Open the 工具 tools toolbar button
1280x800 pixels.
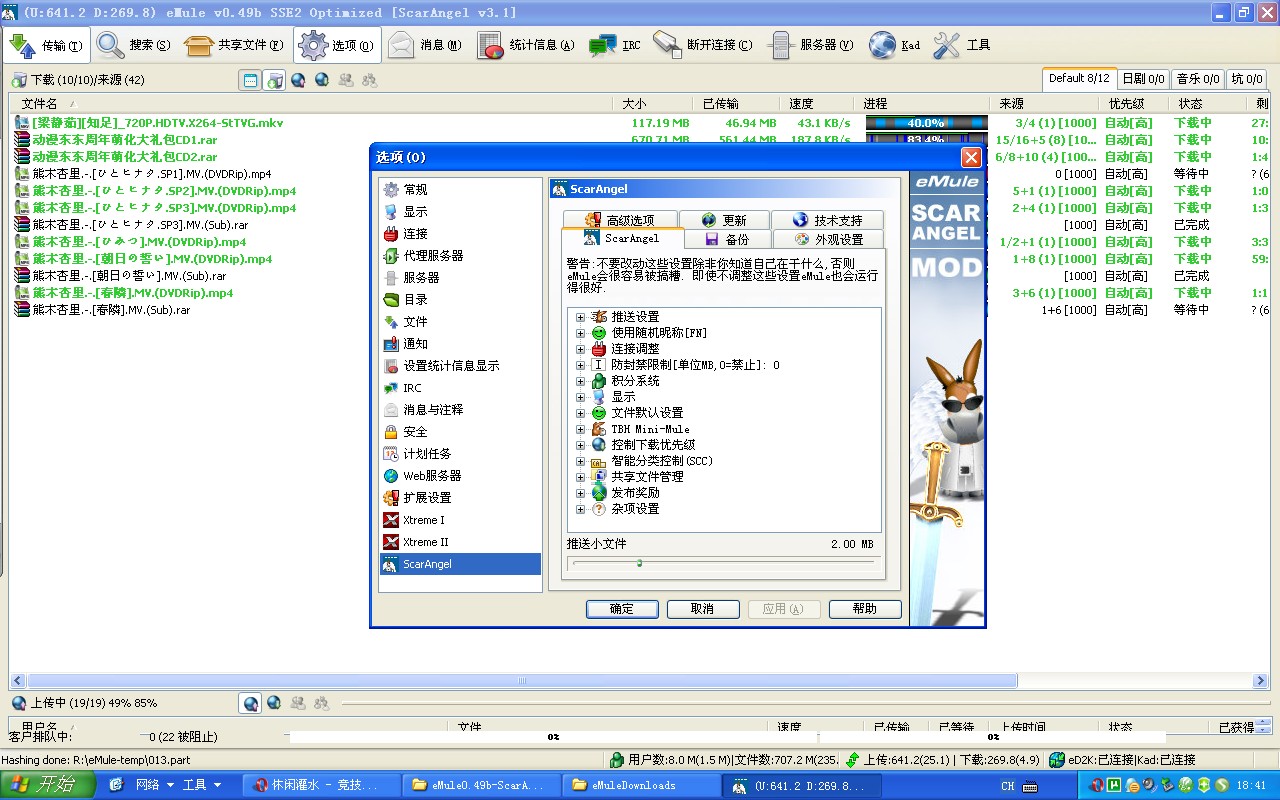pos(962,45)
